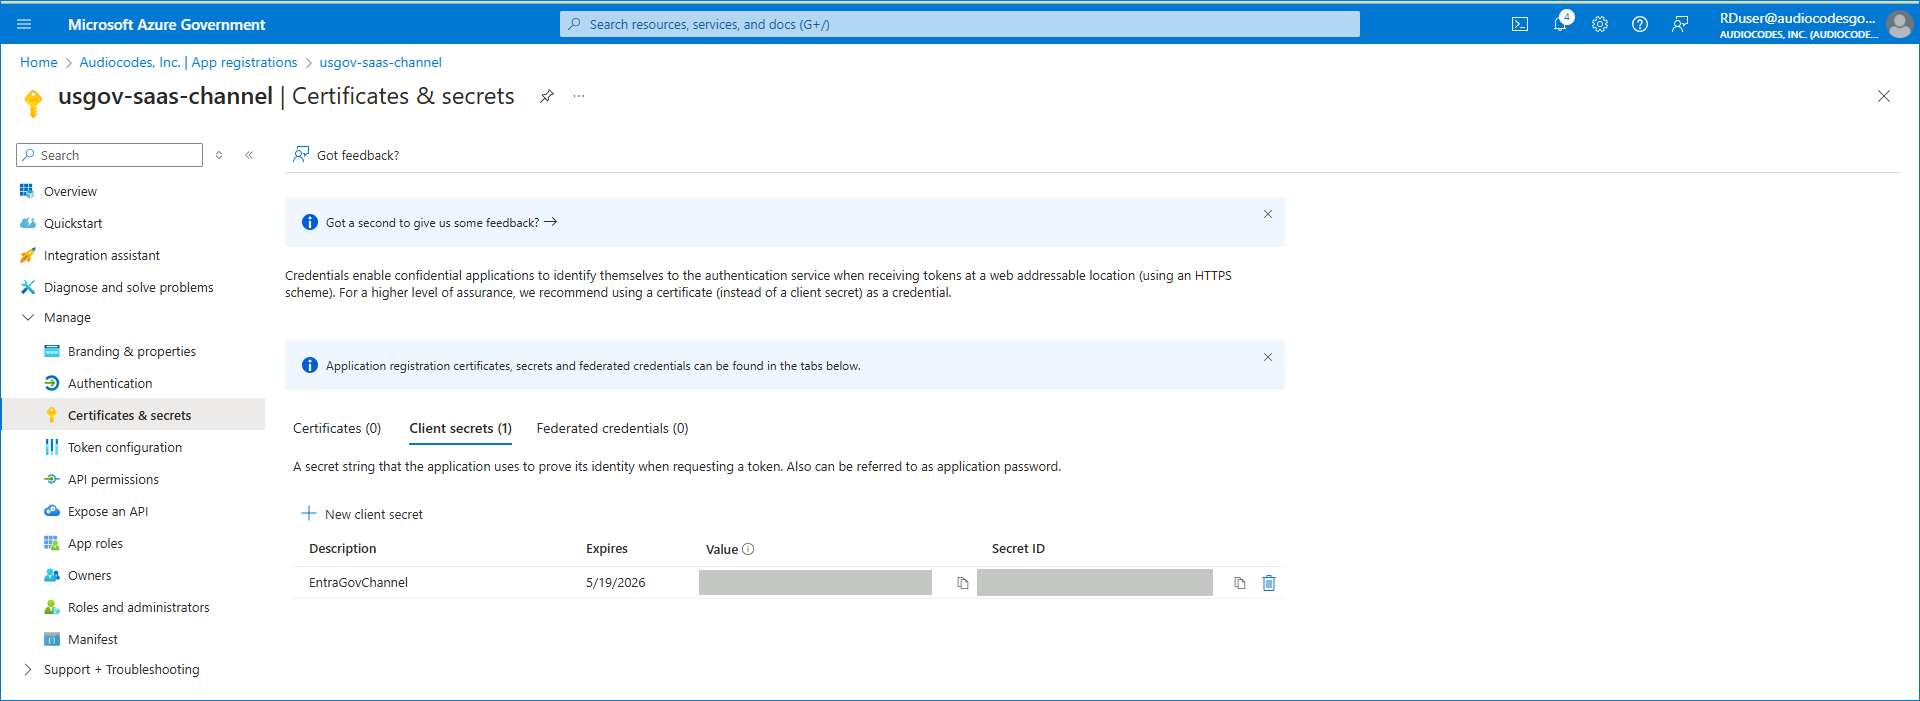
Task: Select Certificates & secrets sidebar item
Action: tap(134, 415)
